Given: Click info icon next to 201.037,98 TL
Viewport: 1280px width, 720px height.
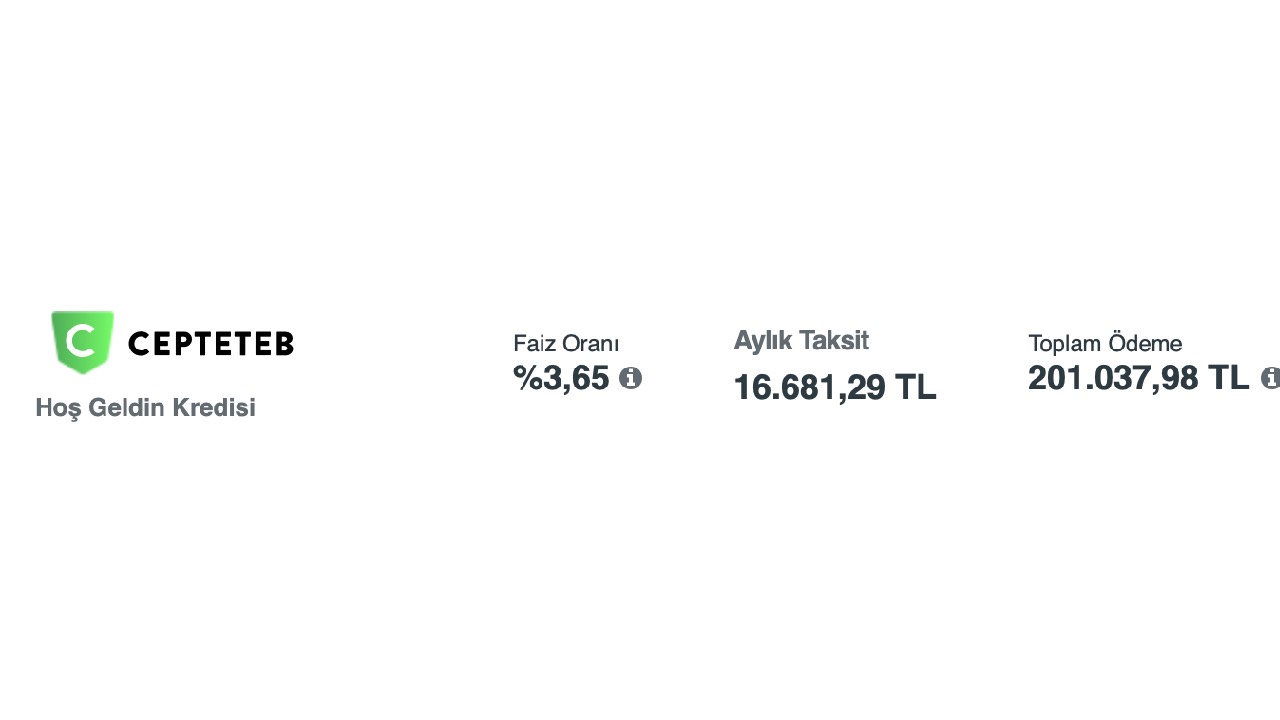Looking at the screenshot, I should [1270, 378].
